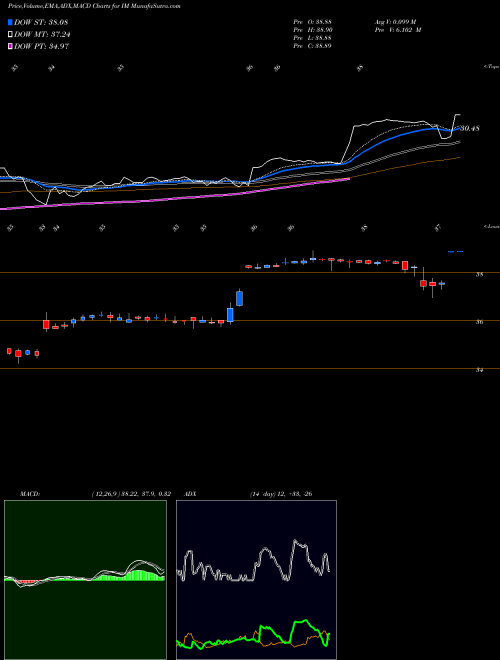
Task: Click the 34 price axis label
Action: pyautogui.click(x=479, y=370)
